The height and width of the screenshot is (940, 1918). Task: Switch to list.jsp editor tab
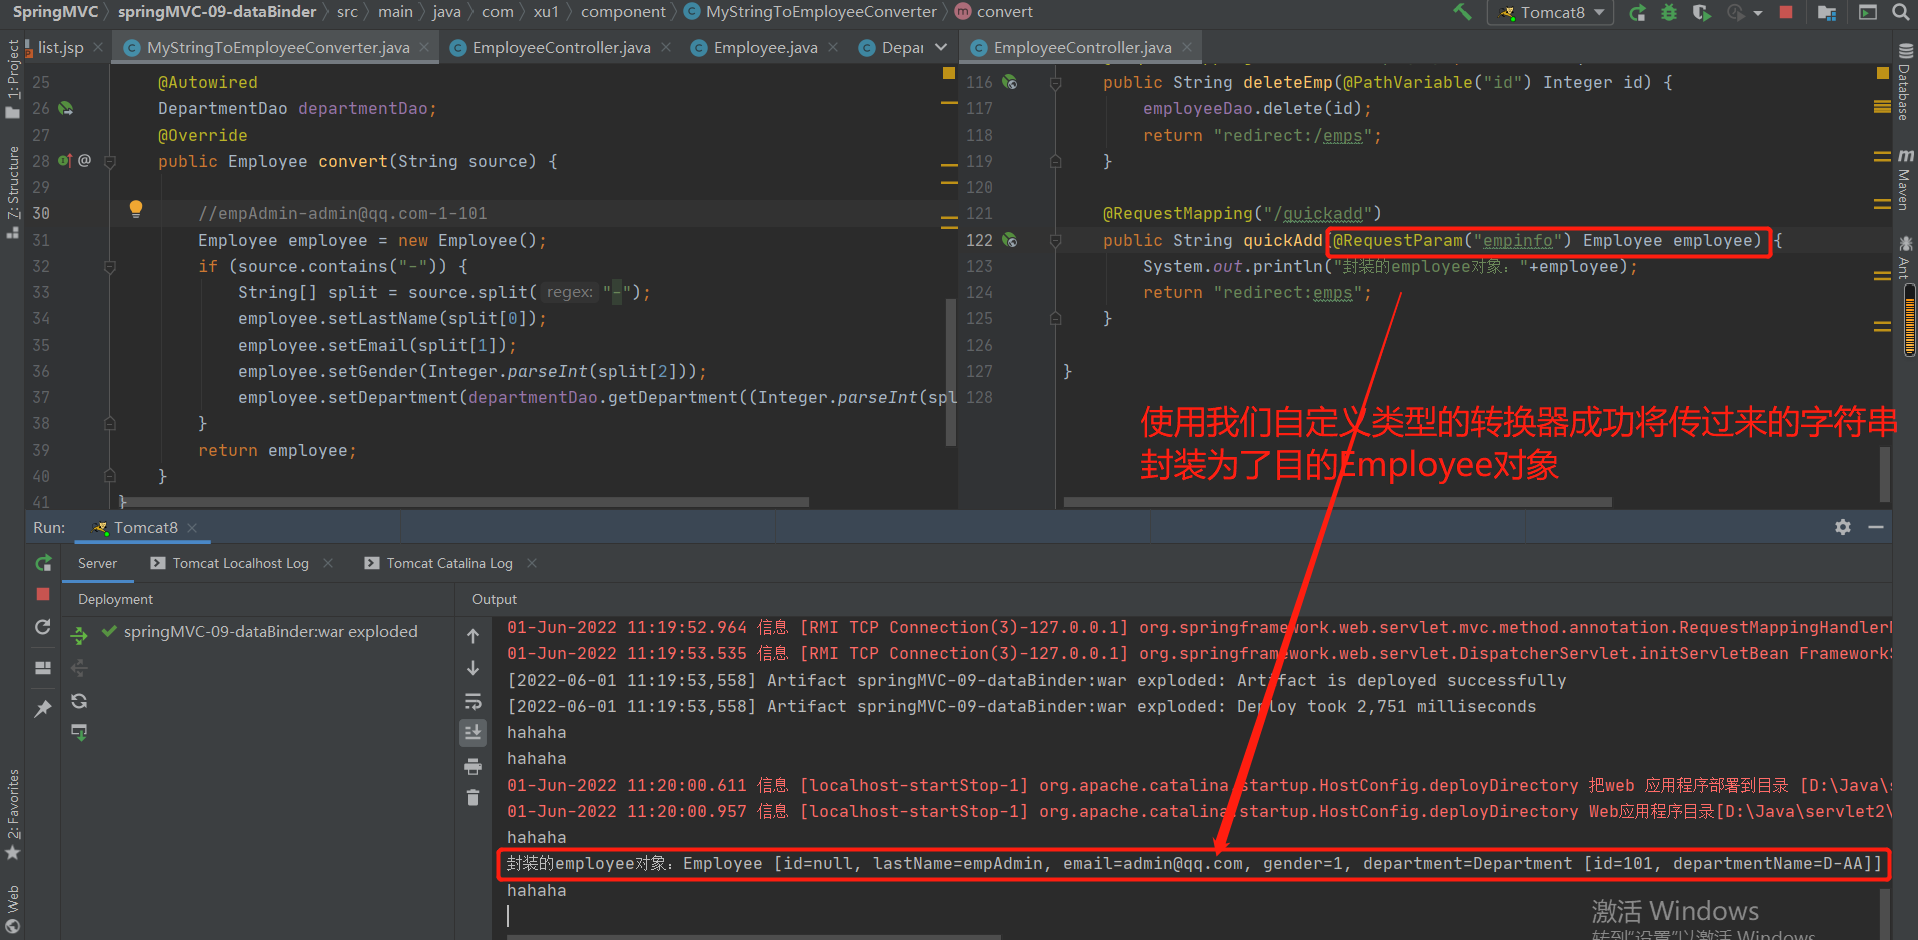[x=61, y=47]
